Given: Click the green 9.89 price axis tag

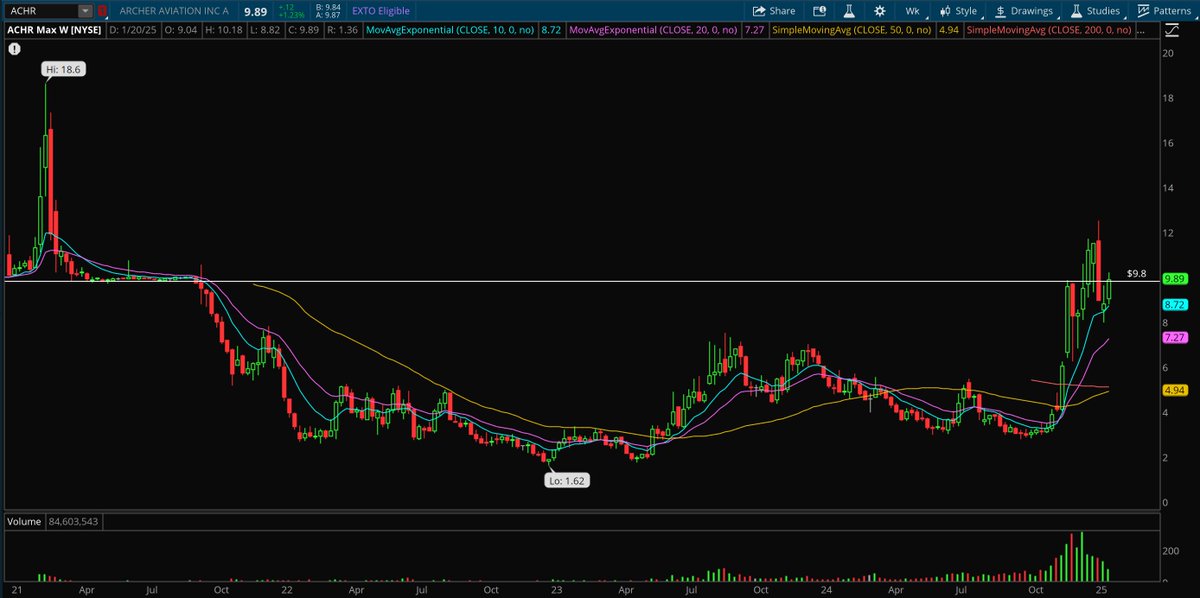Looking at the screenshot, I should coord(1173,278).
